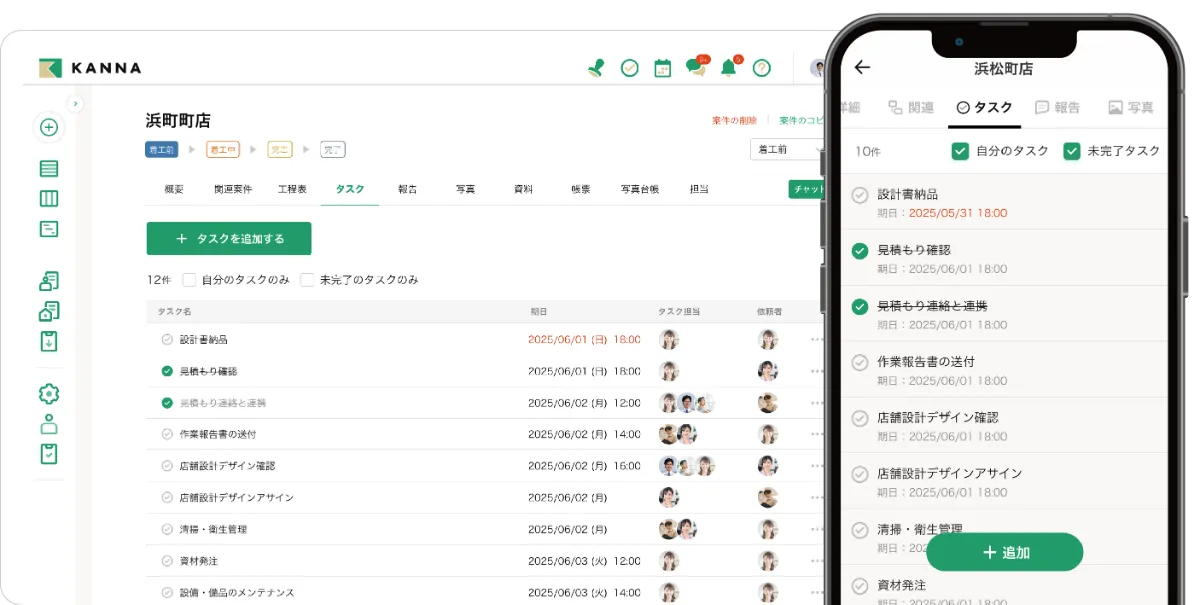
Task: Switch to 写真台帳 tab
Action: pyautogui.click(x=639, y=188)
